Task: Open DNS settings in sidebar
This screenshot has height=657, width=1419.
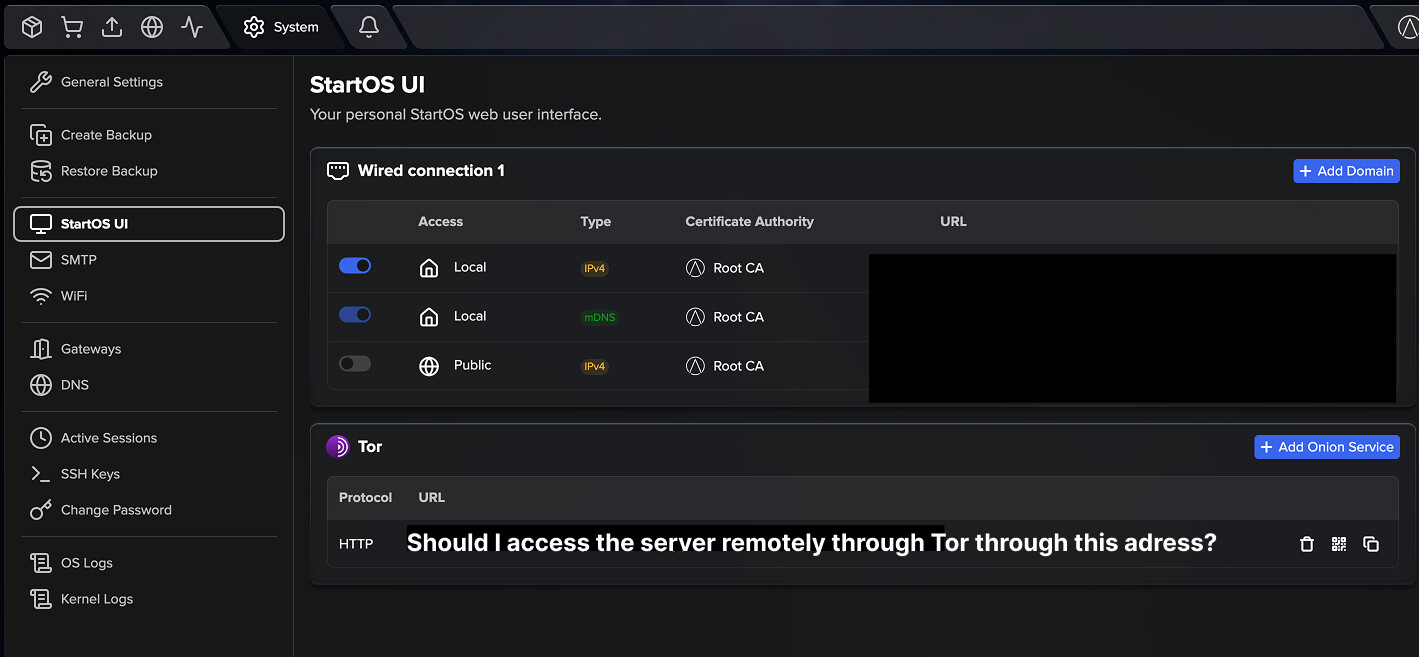Action: pos(149,385)
